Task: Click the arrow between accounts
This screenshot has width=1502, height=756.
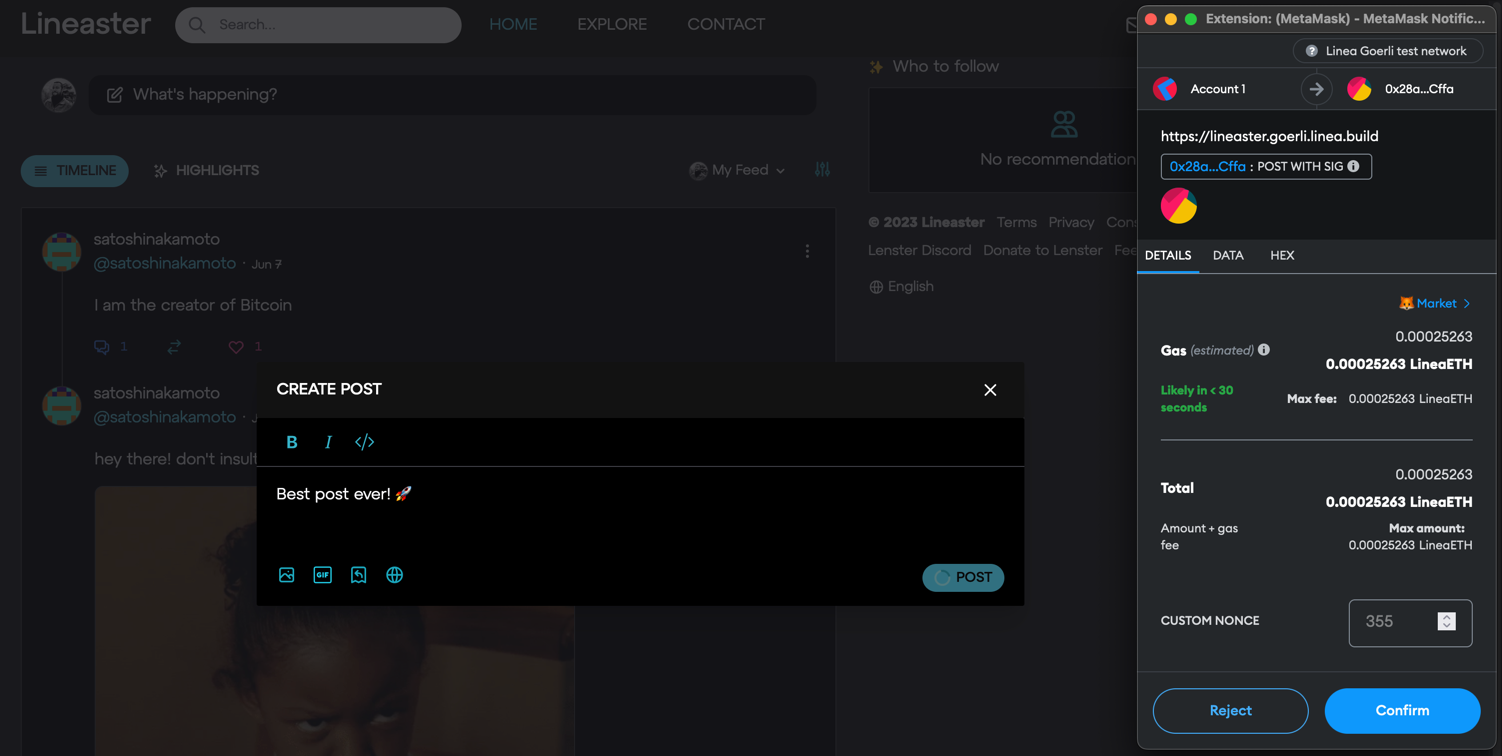Action: pyautogui.click(x=1316, y=89)
